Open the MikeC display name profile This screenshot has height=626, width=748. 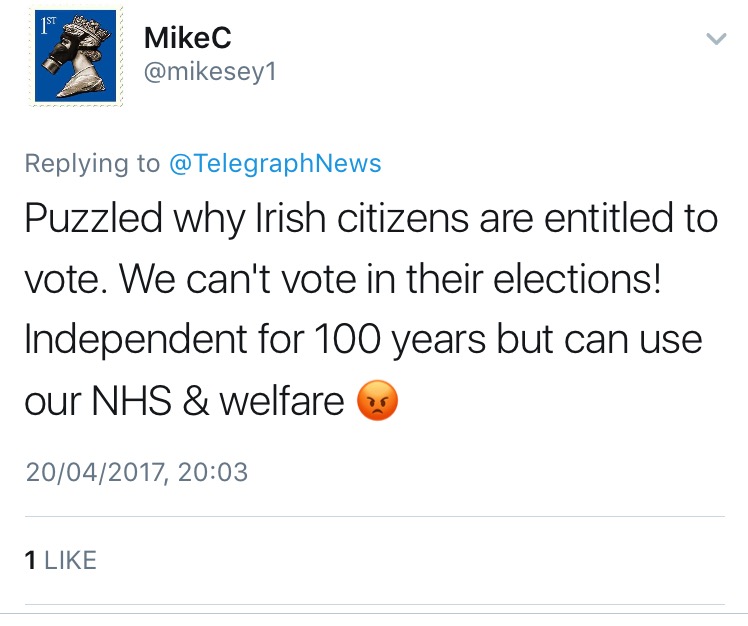[187, 38]
